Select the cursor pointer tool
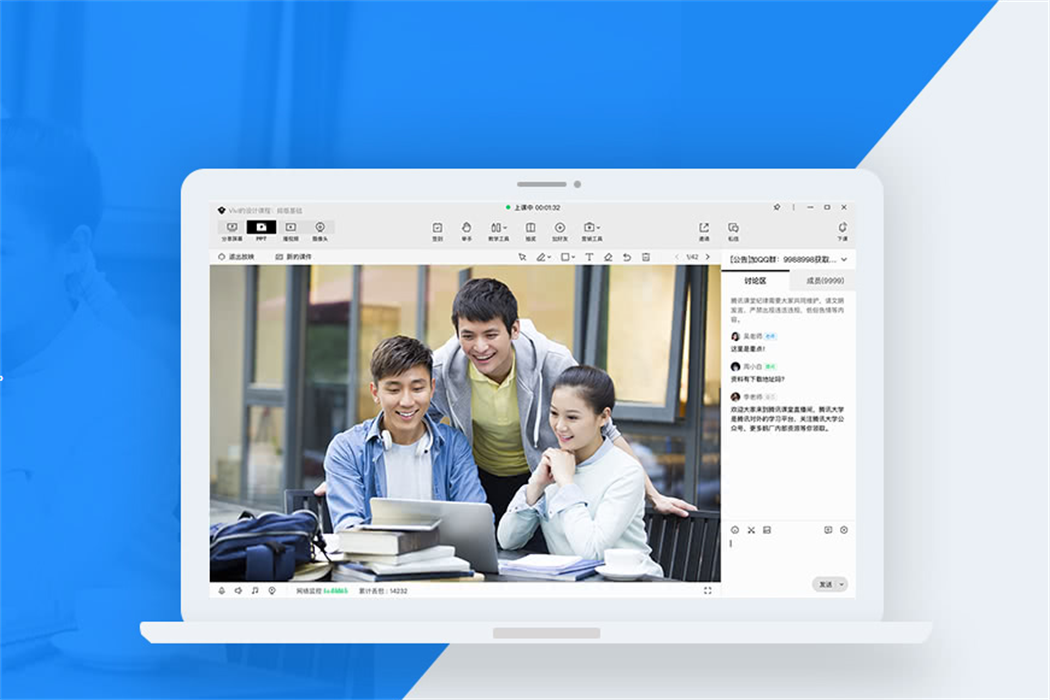Image resolution: width=1050 pixels, height=700 pixels. coord(522,257)
